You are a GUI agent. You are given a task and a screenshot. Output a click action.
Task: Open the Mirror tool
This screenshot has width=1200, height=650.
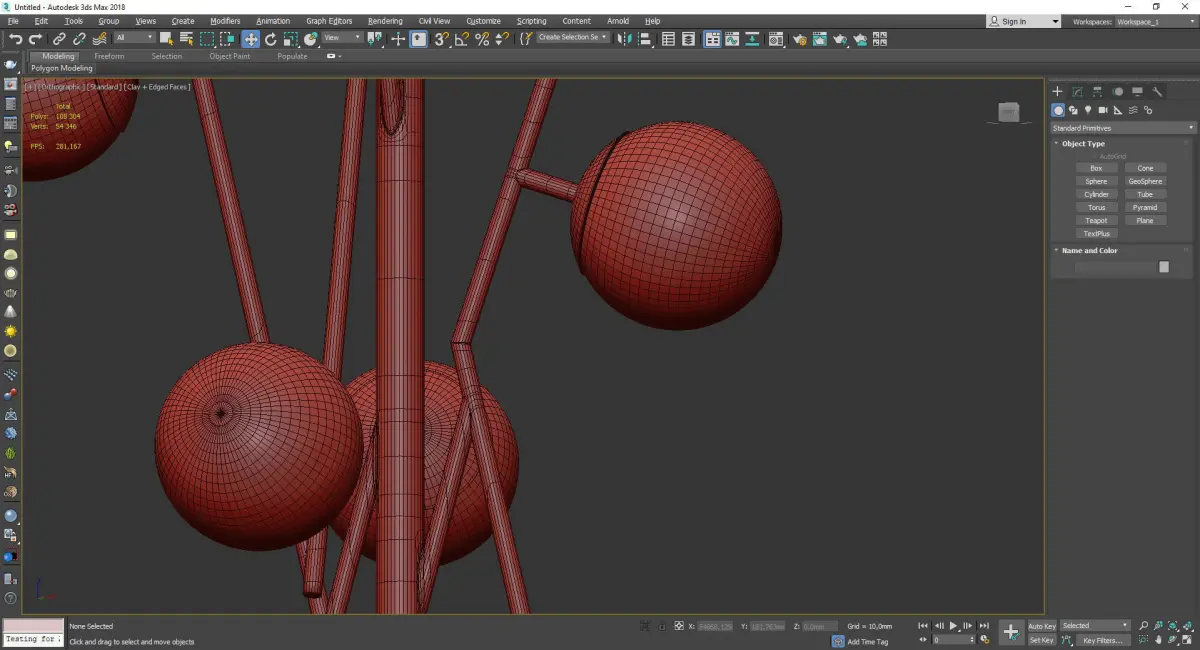pos(624,39)
